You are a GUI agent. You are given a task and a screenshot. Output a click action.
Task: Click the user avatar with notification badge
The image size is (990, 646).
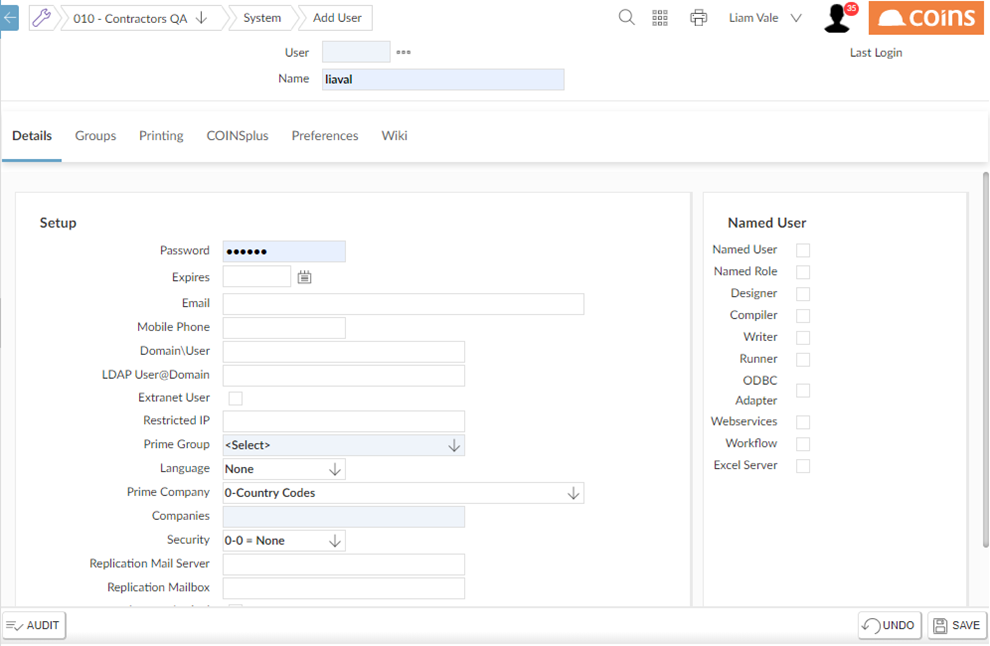point(838,17)
